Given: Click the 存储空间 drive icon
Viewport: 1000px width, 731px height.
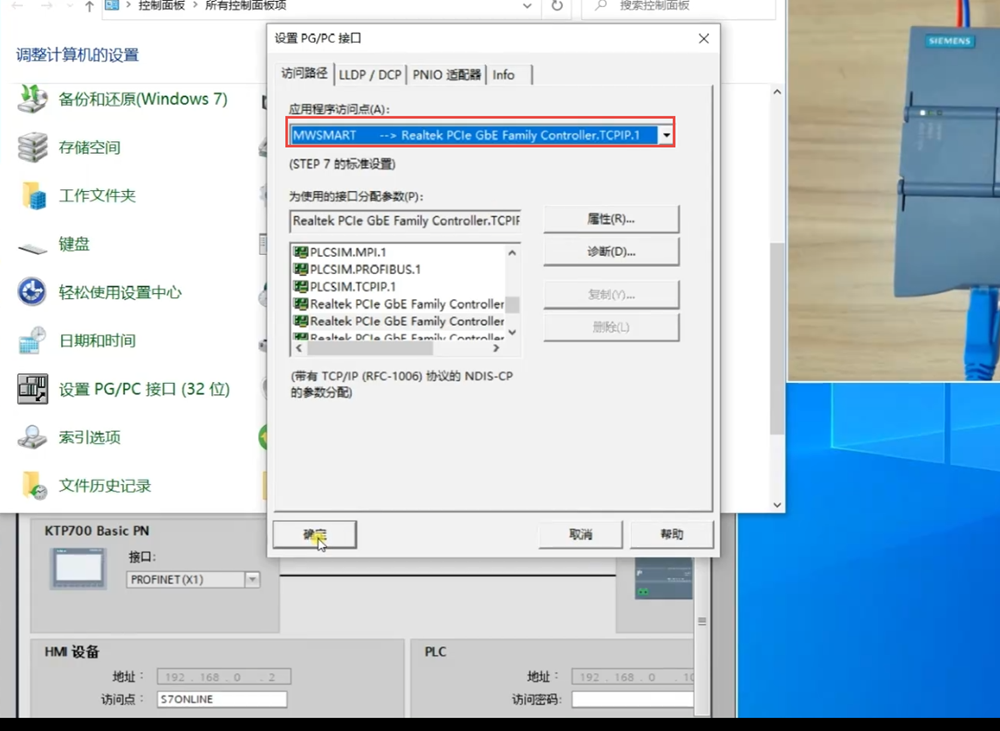Looking at the screenshot, I should [33, 147].
